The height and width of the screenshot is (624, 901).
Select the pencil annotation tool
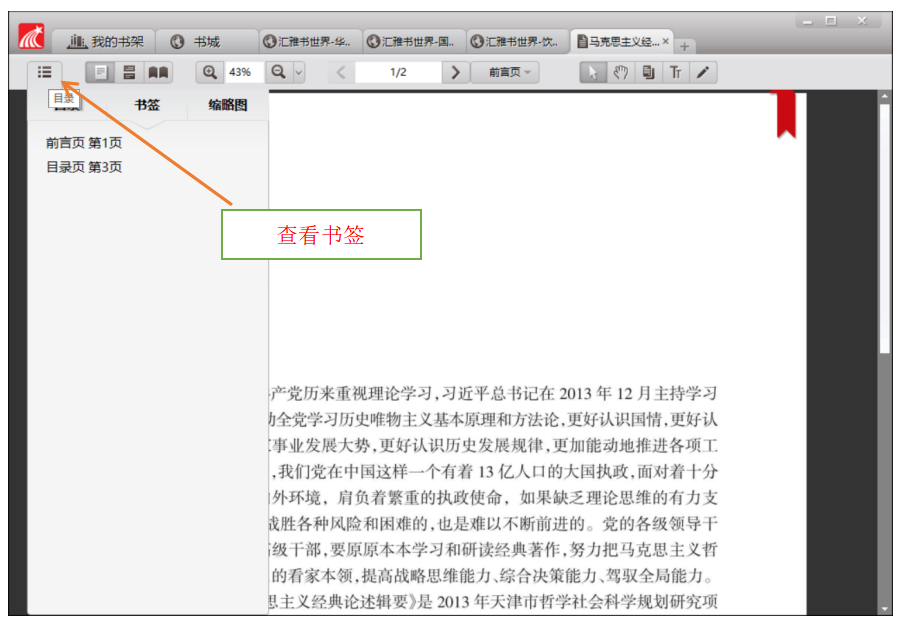tap(703, 72)
